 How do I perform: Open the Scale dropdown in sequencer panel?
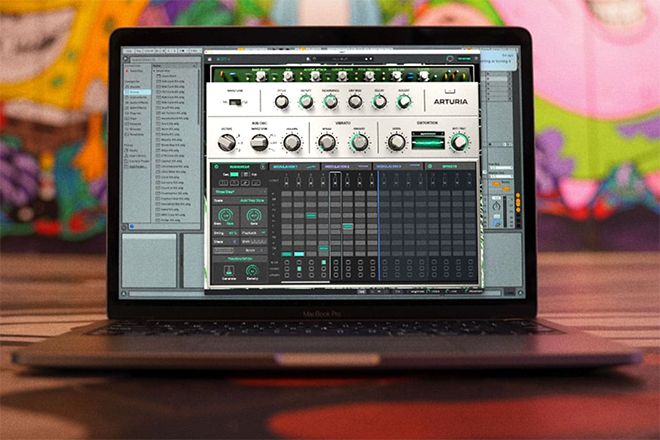click(239, 200)
